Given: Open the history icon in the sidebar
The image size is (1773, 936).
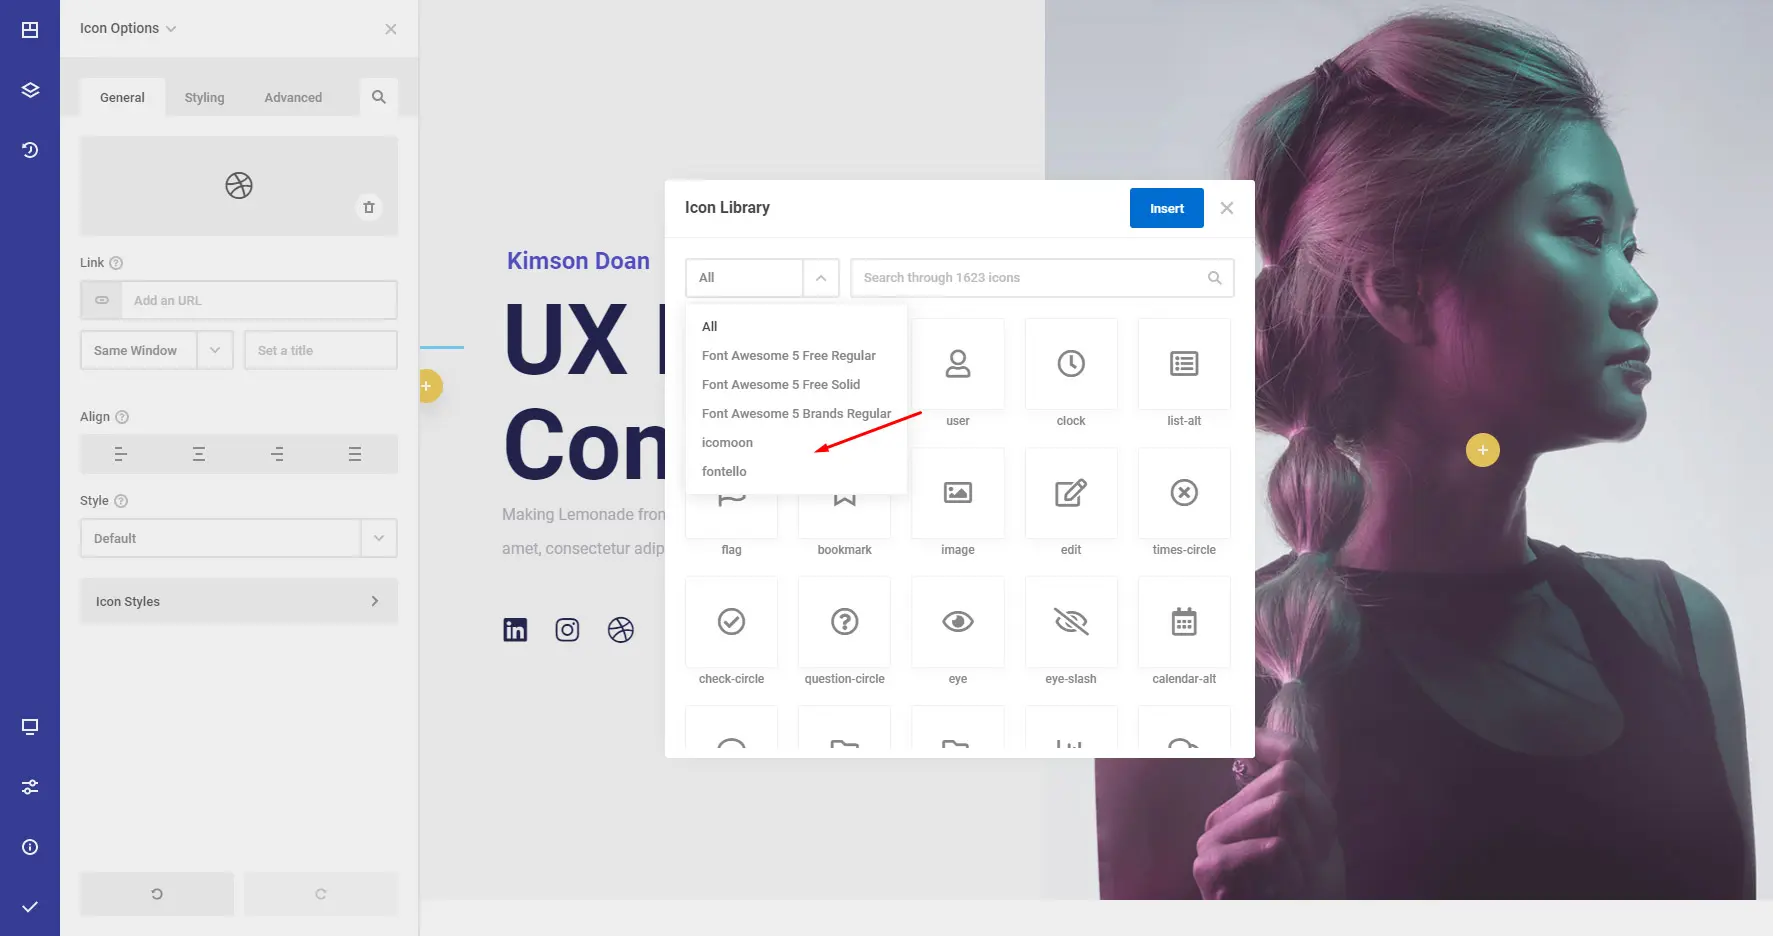Looking at the screenshot, I should click(x=30, y=150).
